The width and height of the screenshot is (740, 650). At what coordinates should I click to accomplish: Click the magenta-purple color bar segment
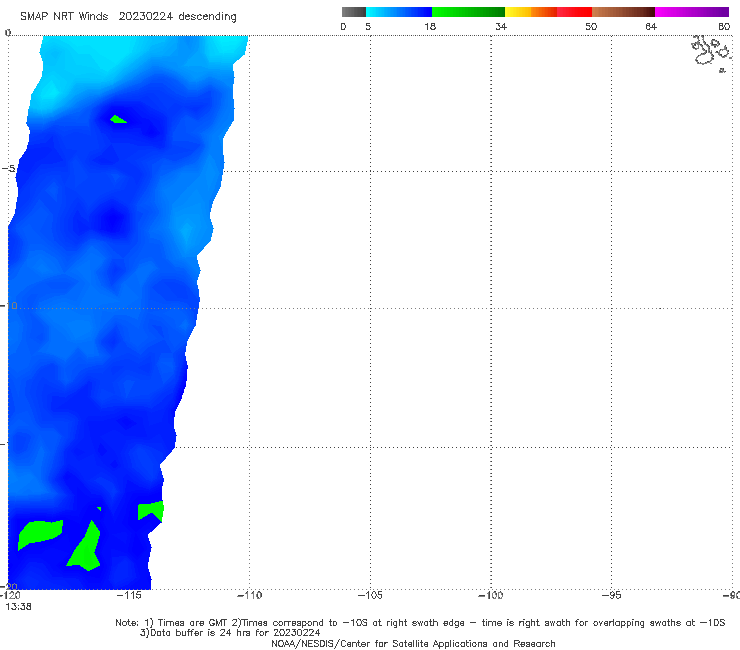(x=692, y=12)
